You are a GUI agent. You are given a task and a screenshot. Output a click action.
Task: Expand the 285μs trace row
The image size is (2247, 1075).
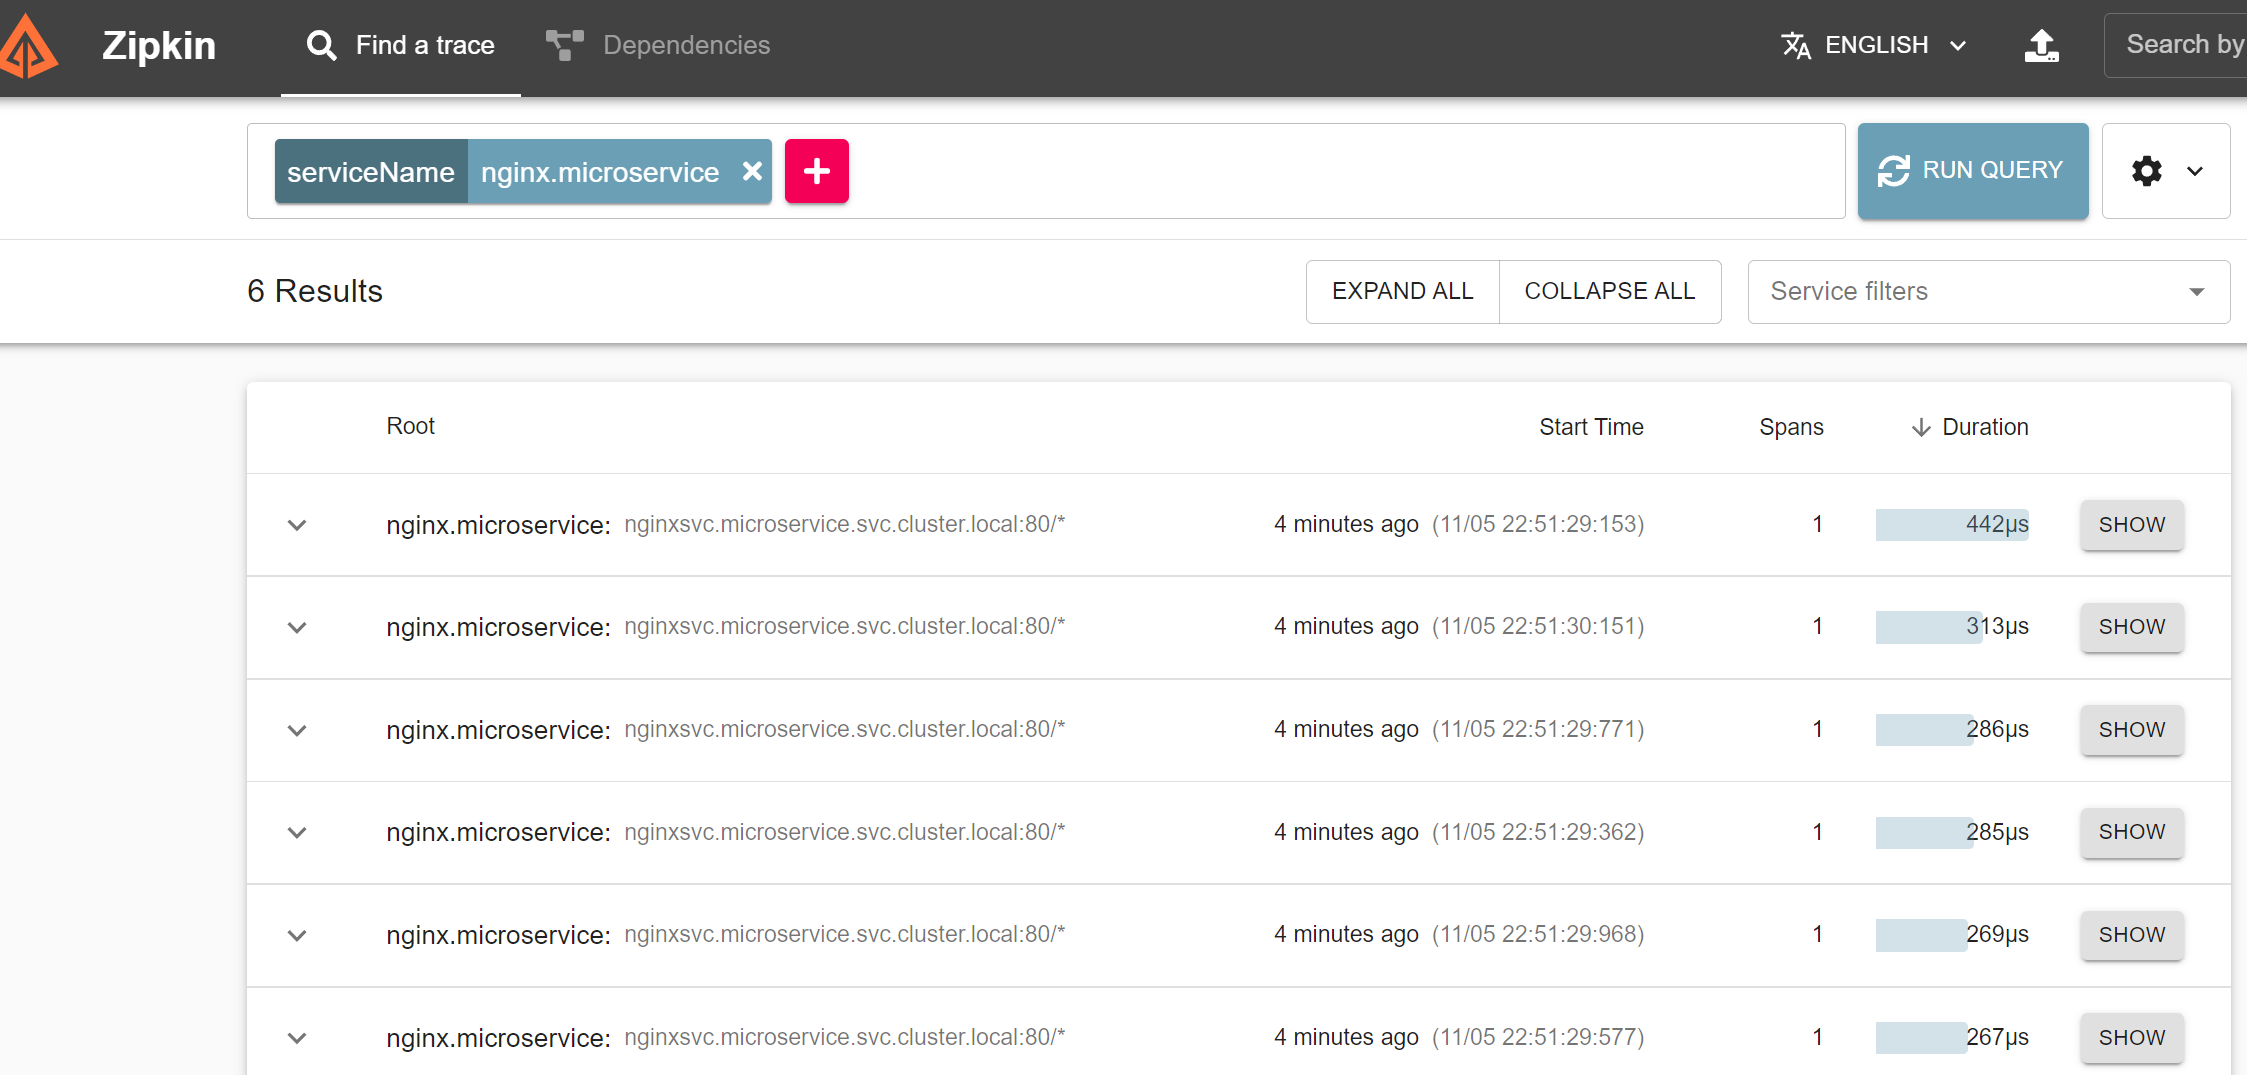pyautogui.click(x=297, y=833)
